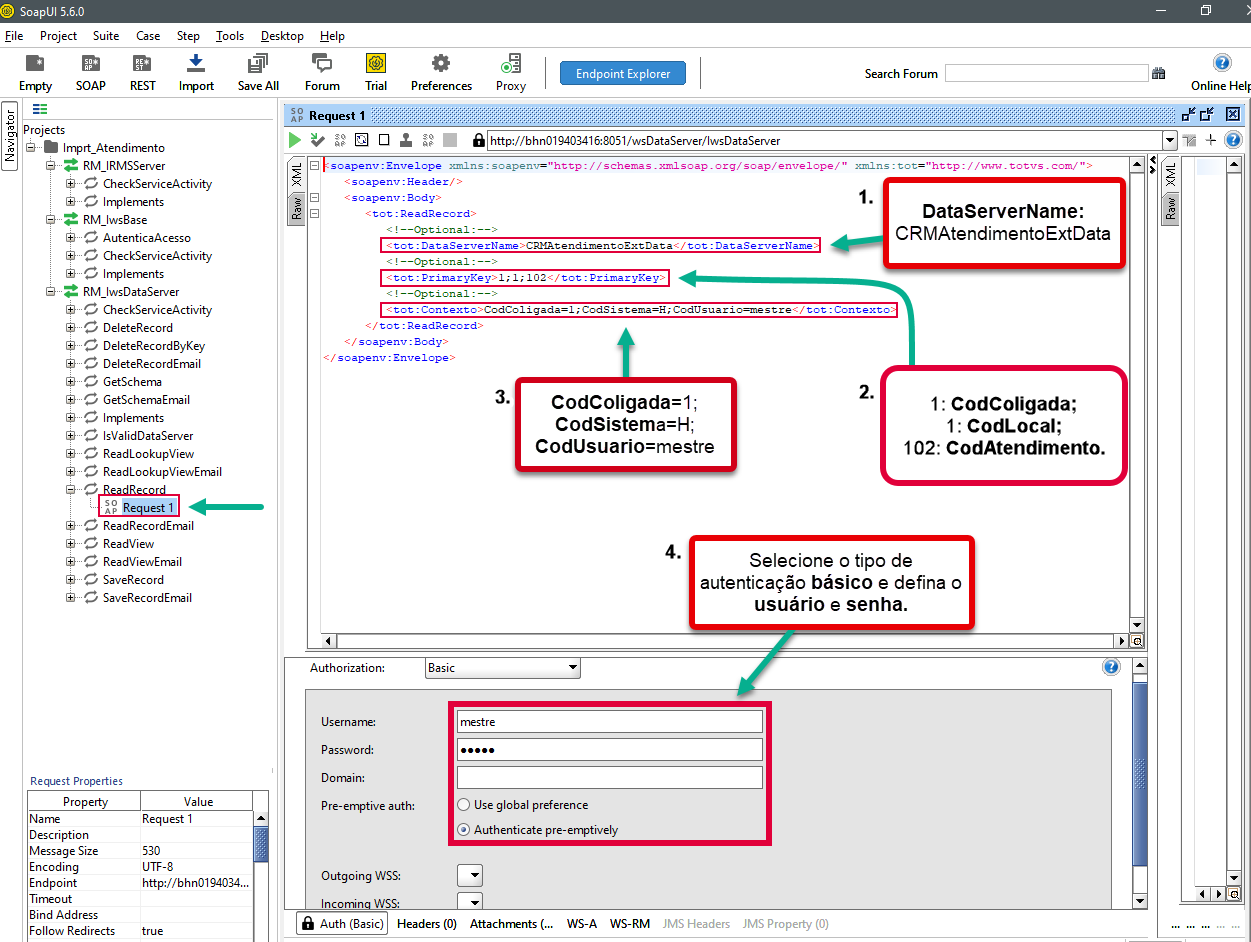Click the Import toolbar icon
The image size is (1251, 942).
(x=196, y=64)
